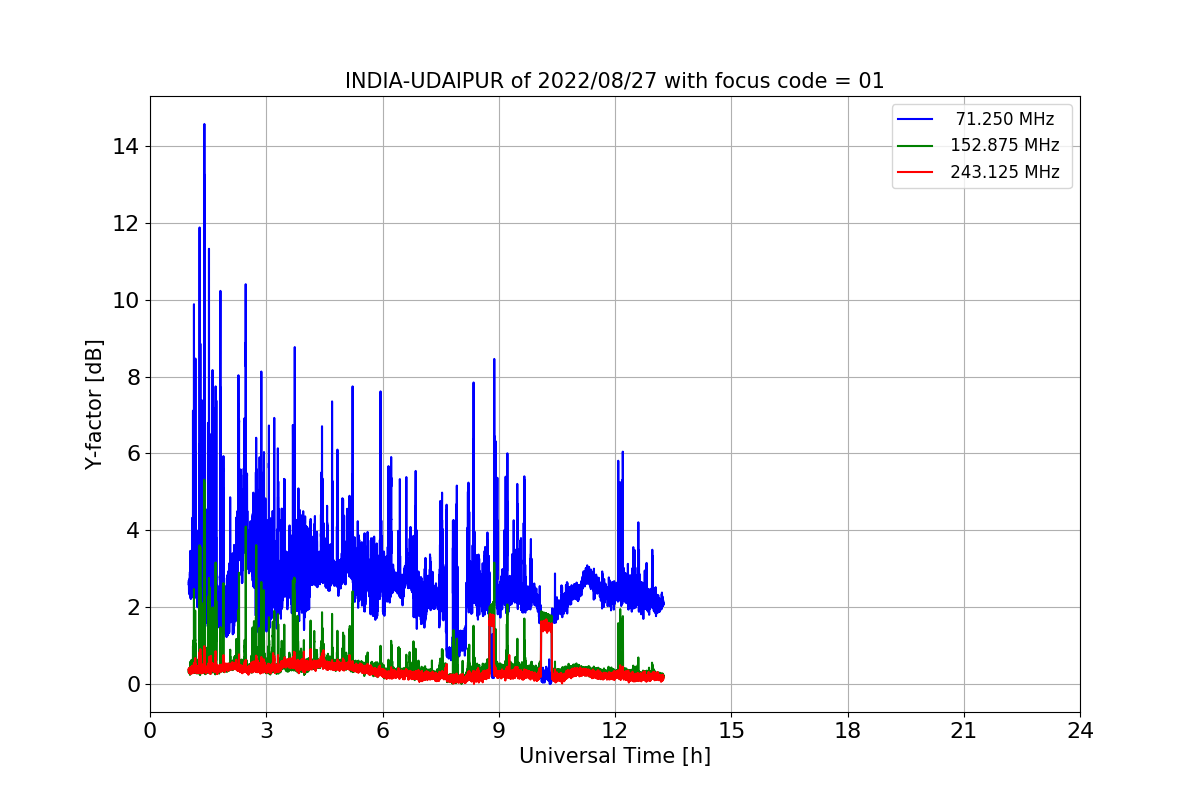Click the x-axis tick label 18

click(x=848, y=730)
